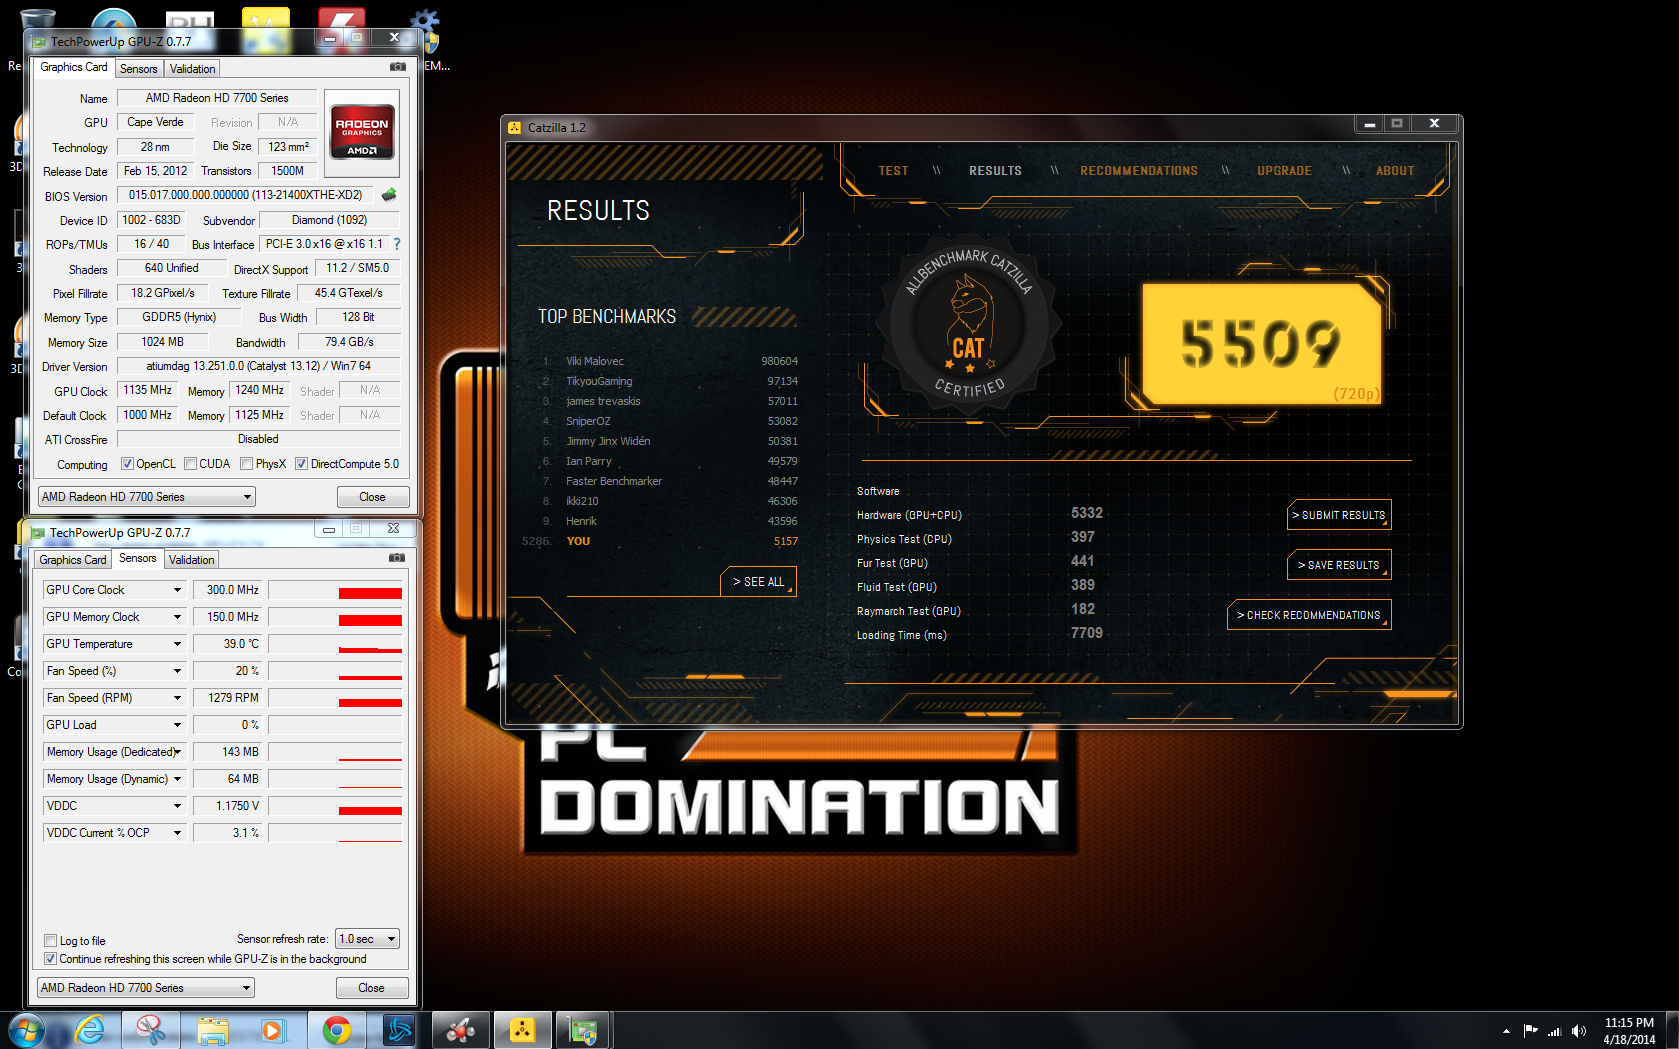1679x1049 pixels.
Task: Show hidden system tray icons
Action: pos(1506,1031)
